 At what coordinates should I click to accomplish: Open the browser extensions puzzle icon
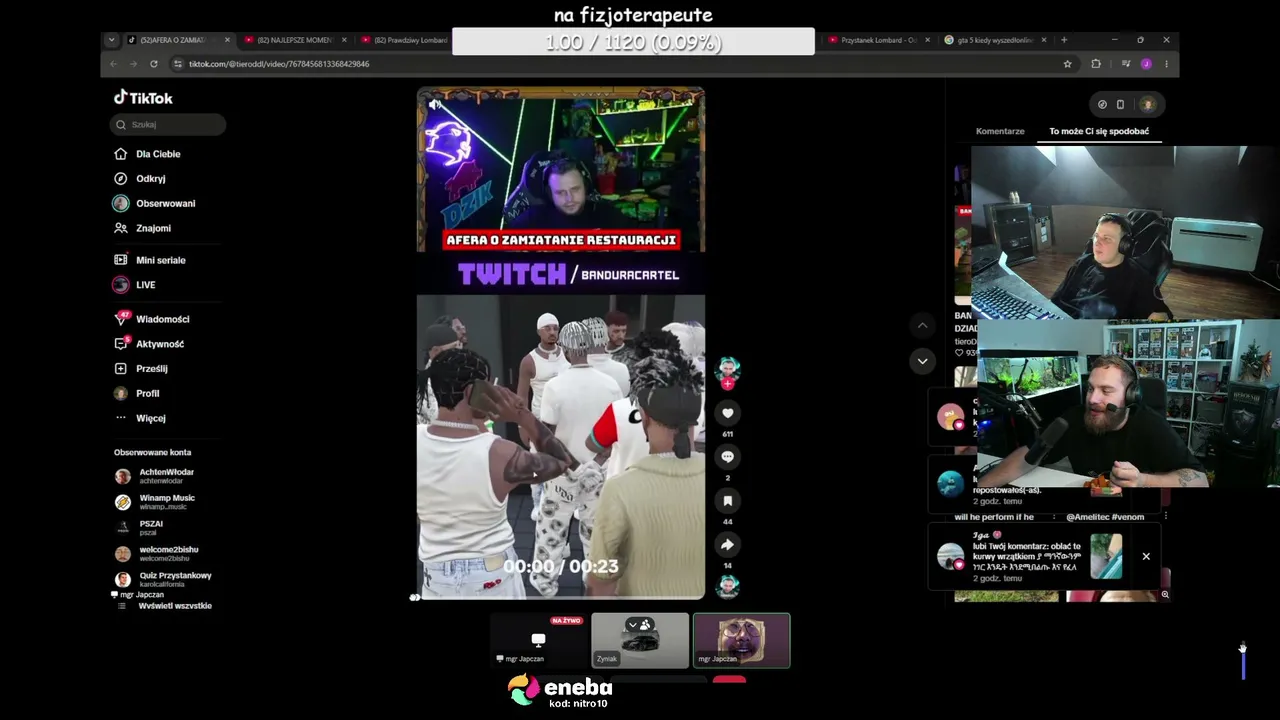(1096, 64)
